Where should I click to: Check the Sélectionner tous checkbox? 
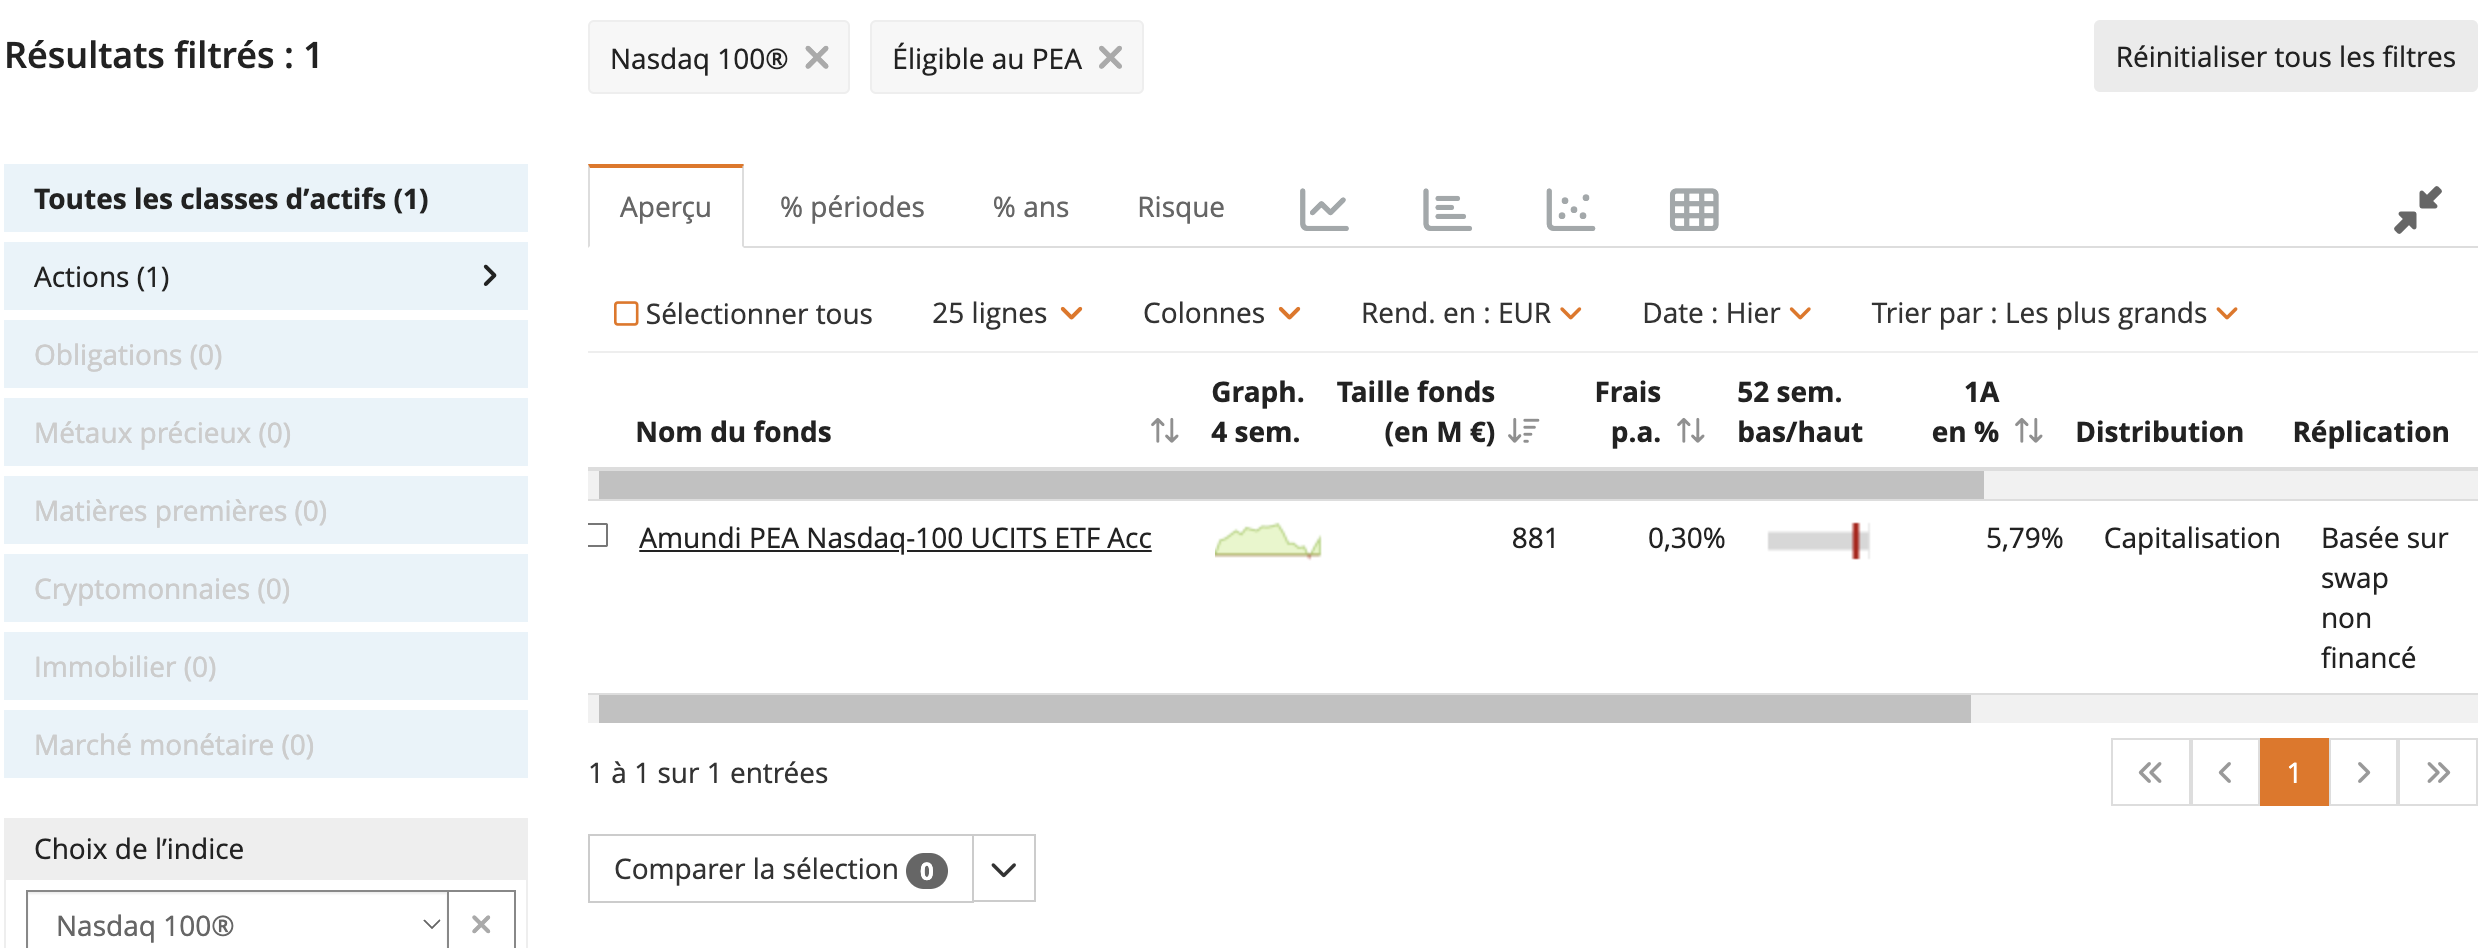coord(626,314)
